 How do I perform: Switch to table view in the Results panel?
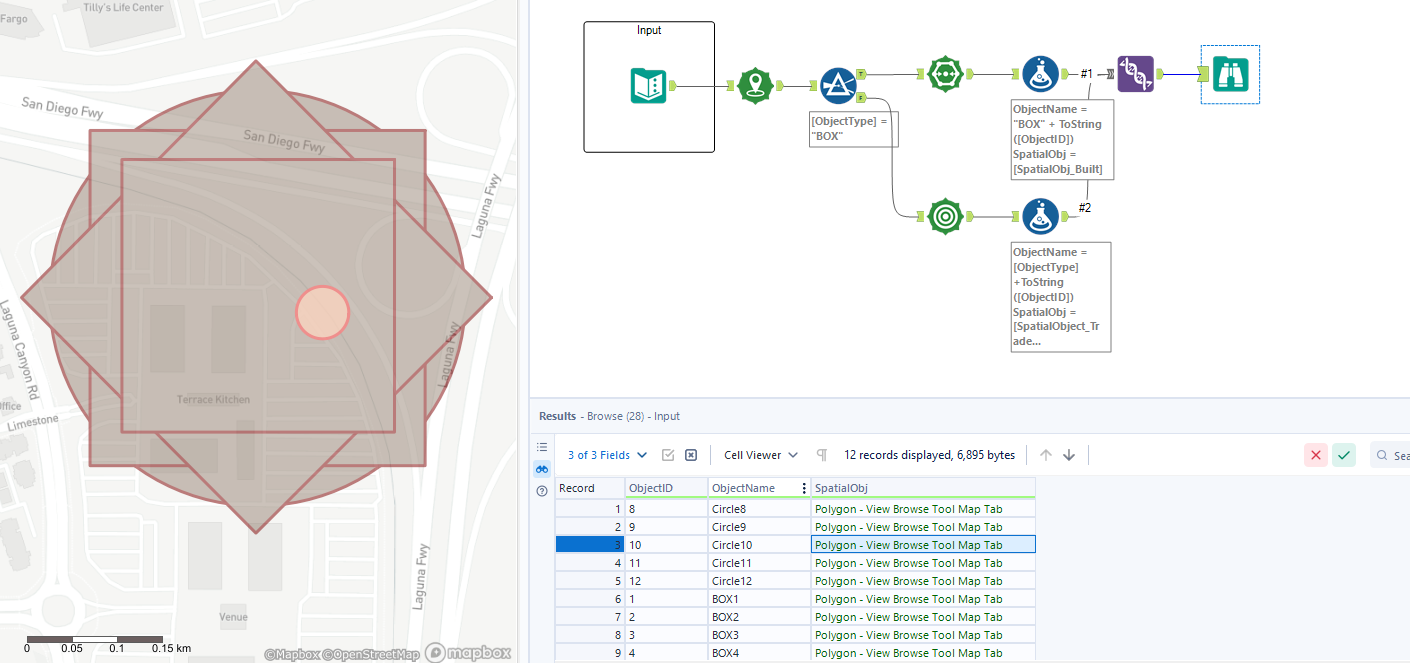point(541,447)
